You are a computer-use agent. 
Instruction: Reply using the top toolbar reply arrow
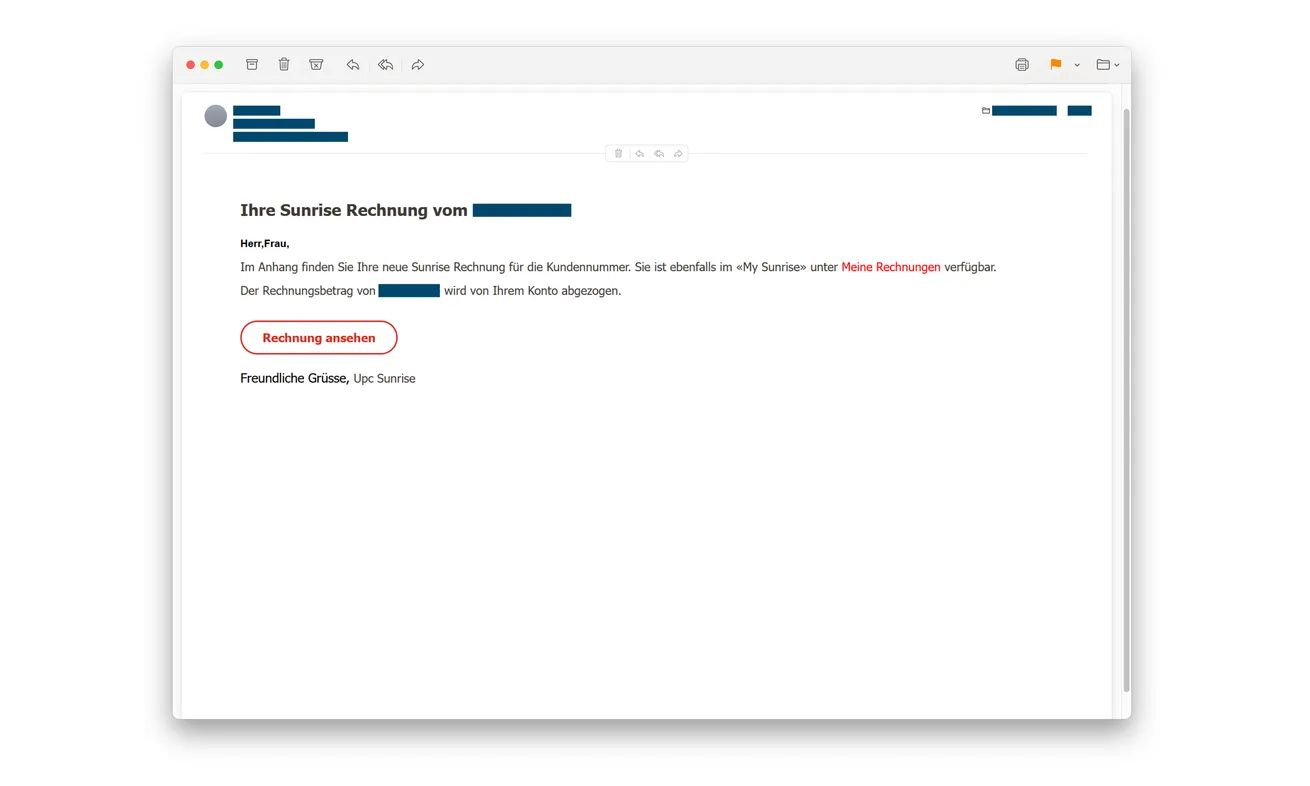353,65
